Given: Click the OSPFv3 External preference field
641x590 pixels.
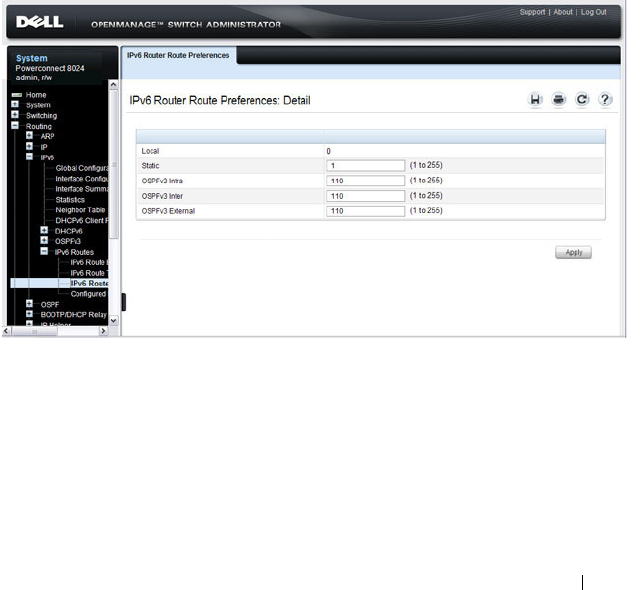Looking at the screenshot, I should pyautogui.click(x=365, y=211).
